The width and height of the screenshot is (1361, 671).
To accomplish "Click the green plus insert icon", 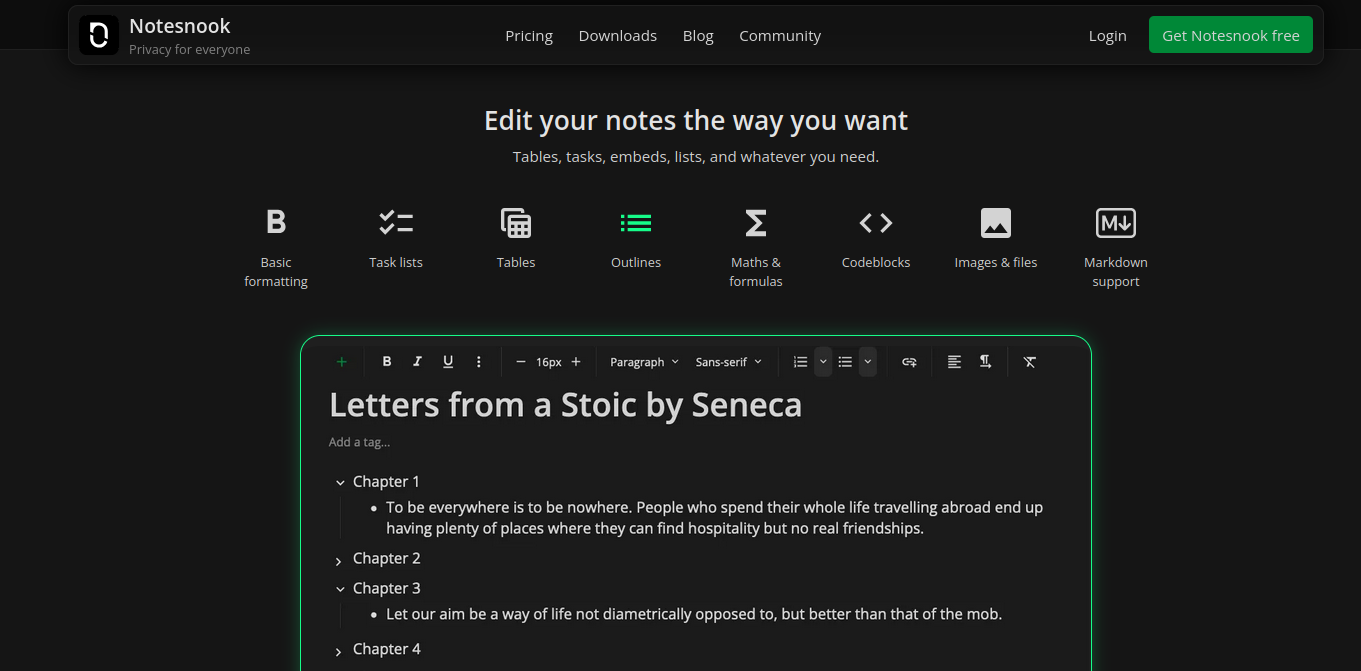I will click(342, 362).
